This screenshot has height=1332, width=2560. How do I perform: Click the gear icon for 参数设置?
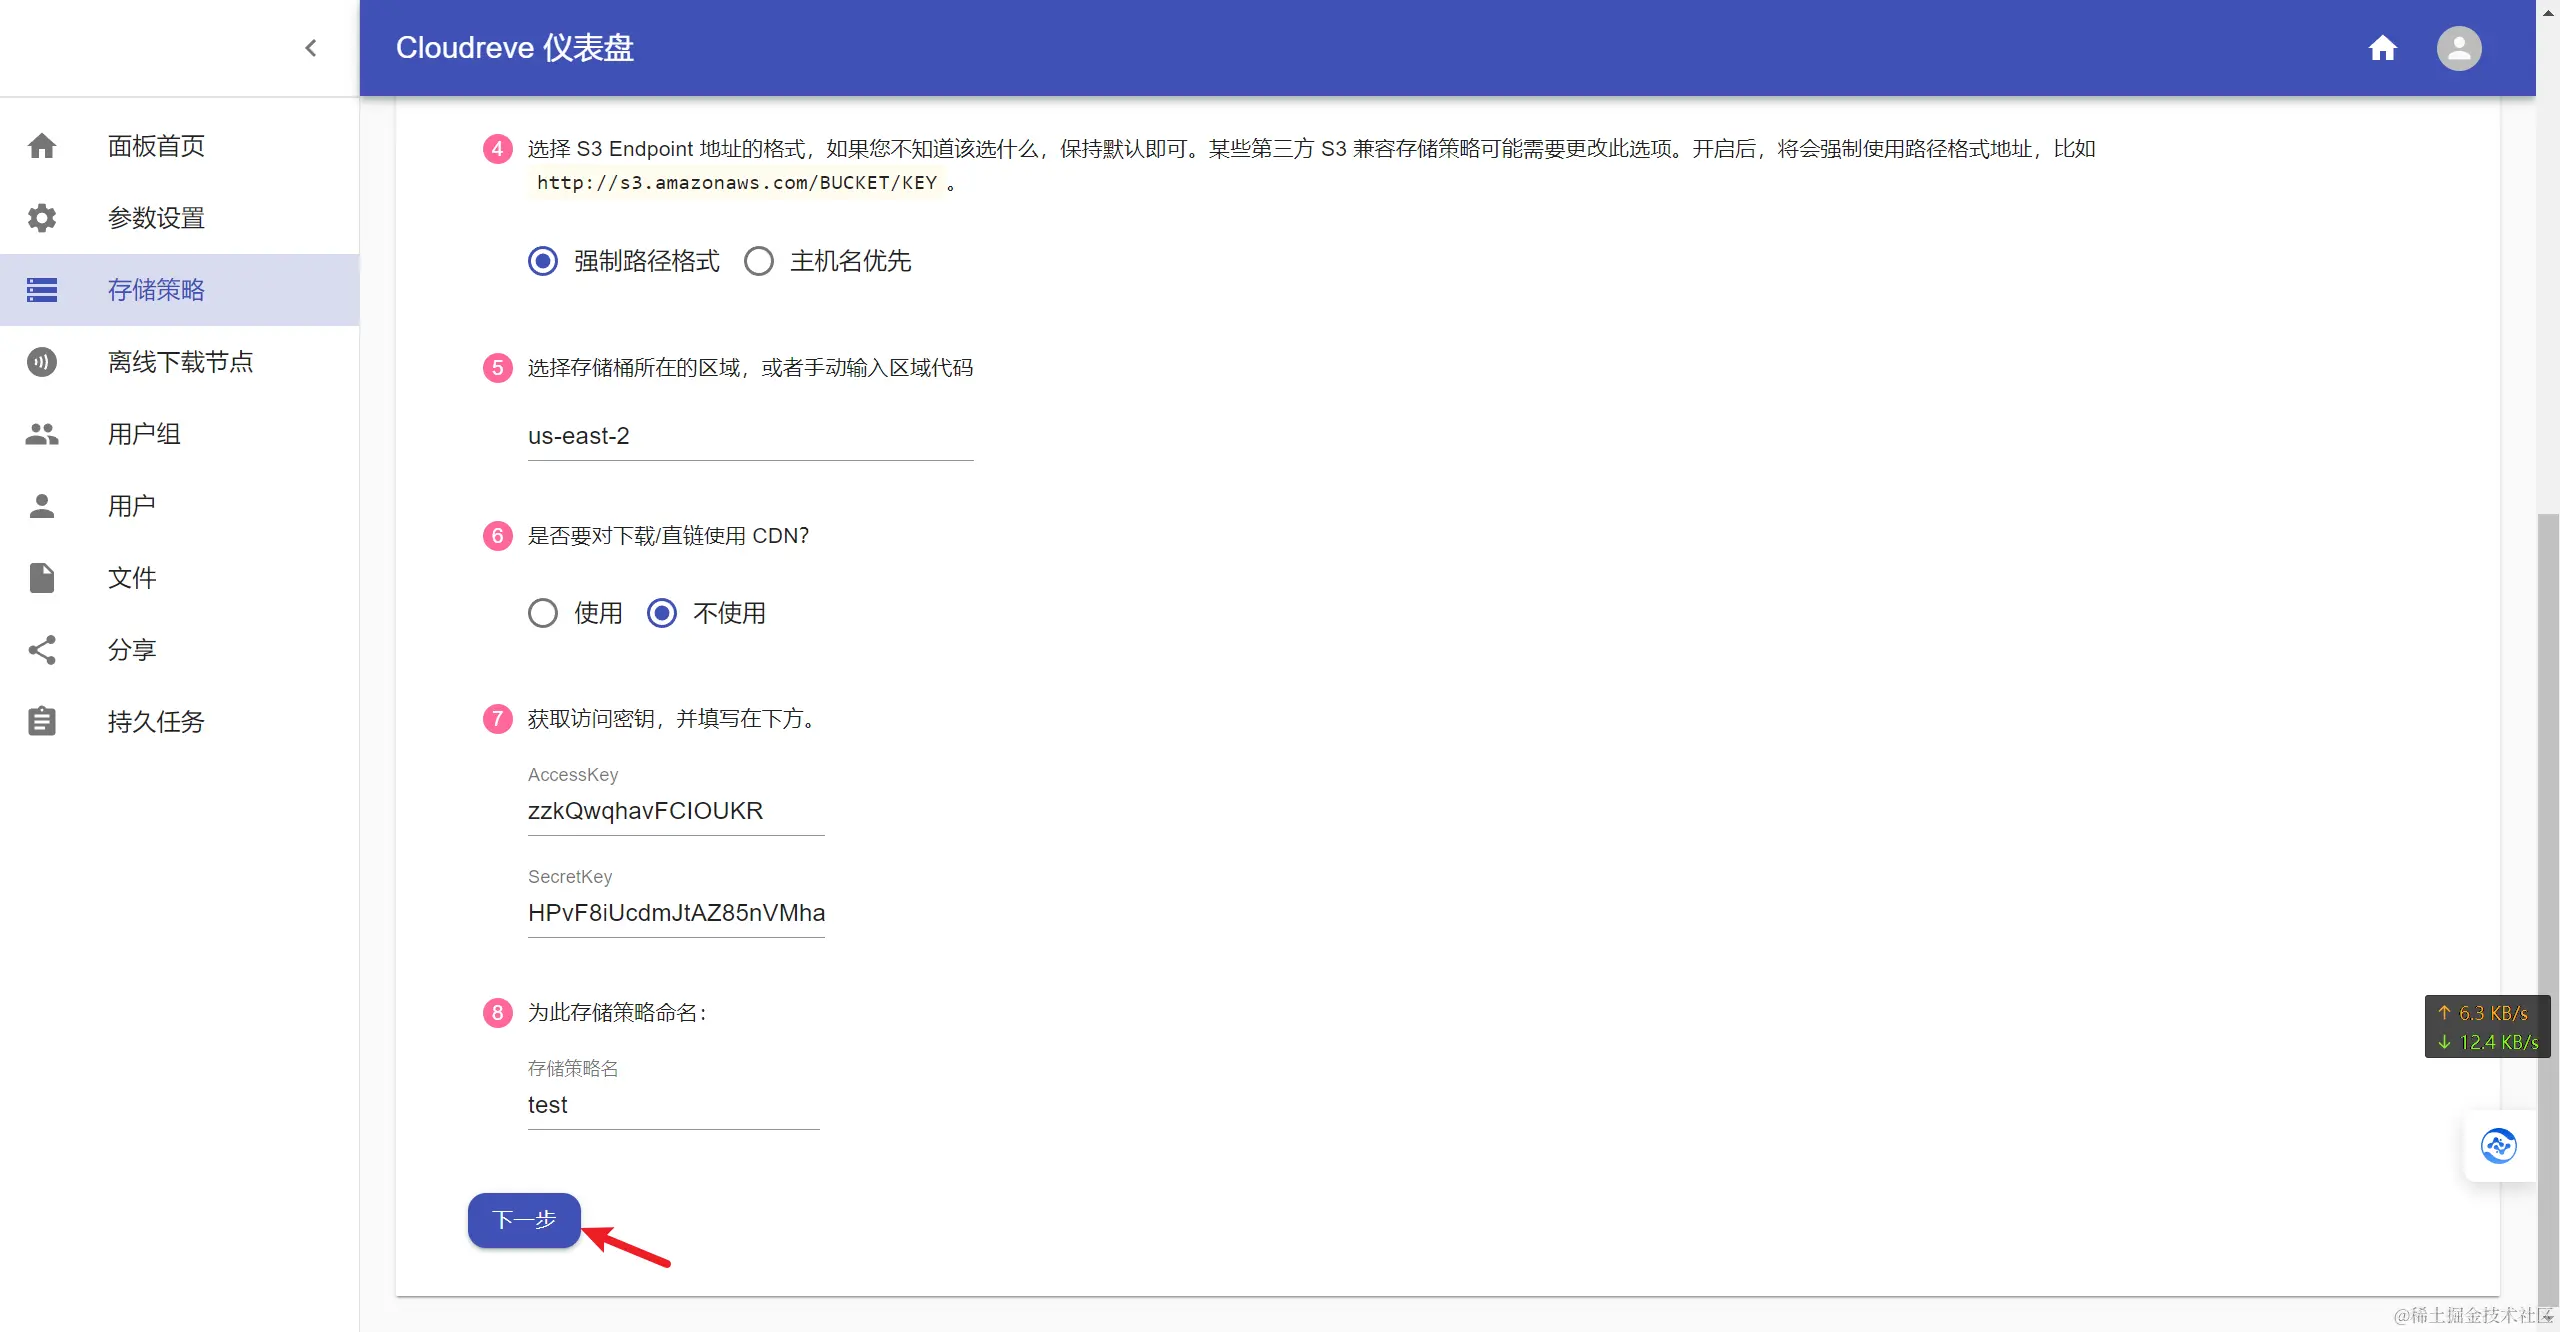tap(42, 218)
